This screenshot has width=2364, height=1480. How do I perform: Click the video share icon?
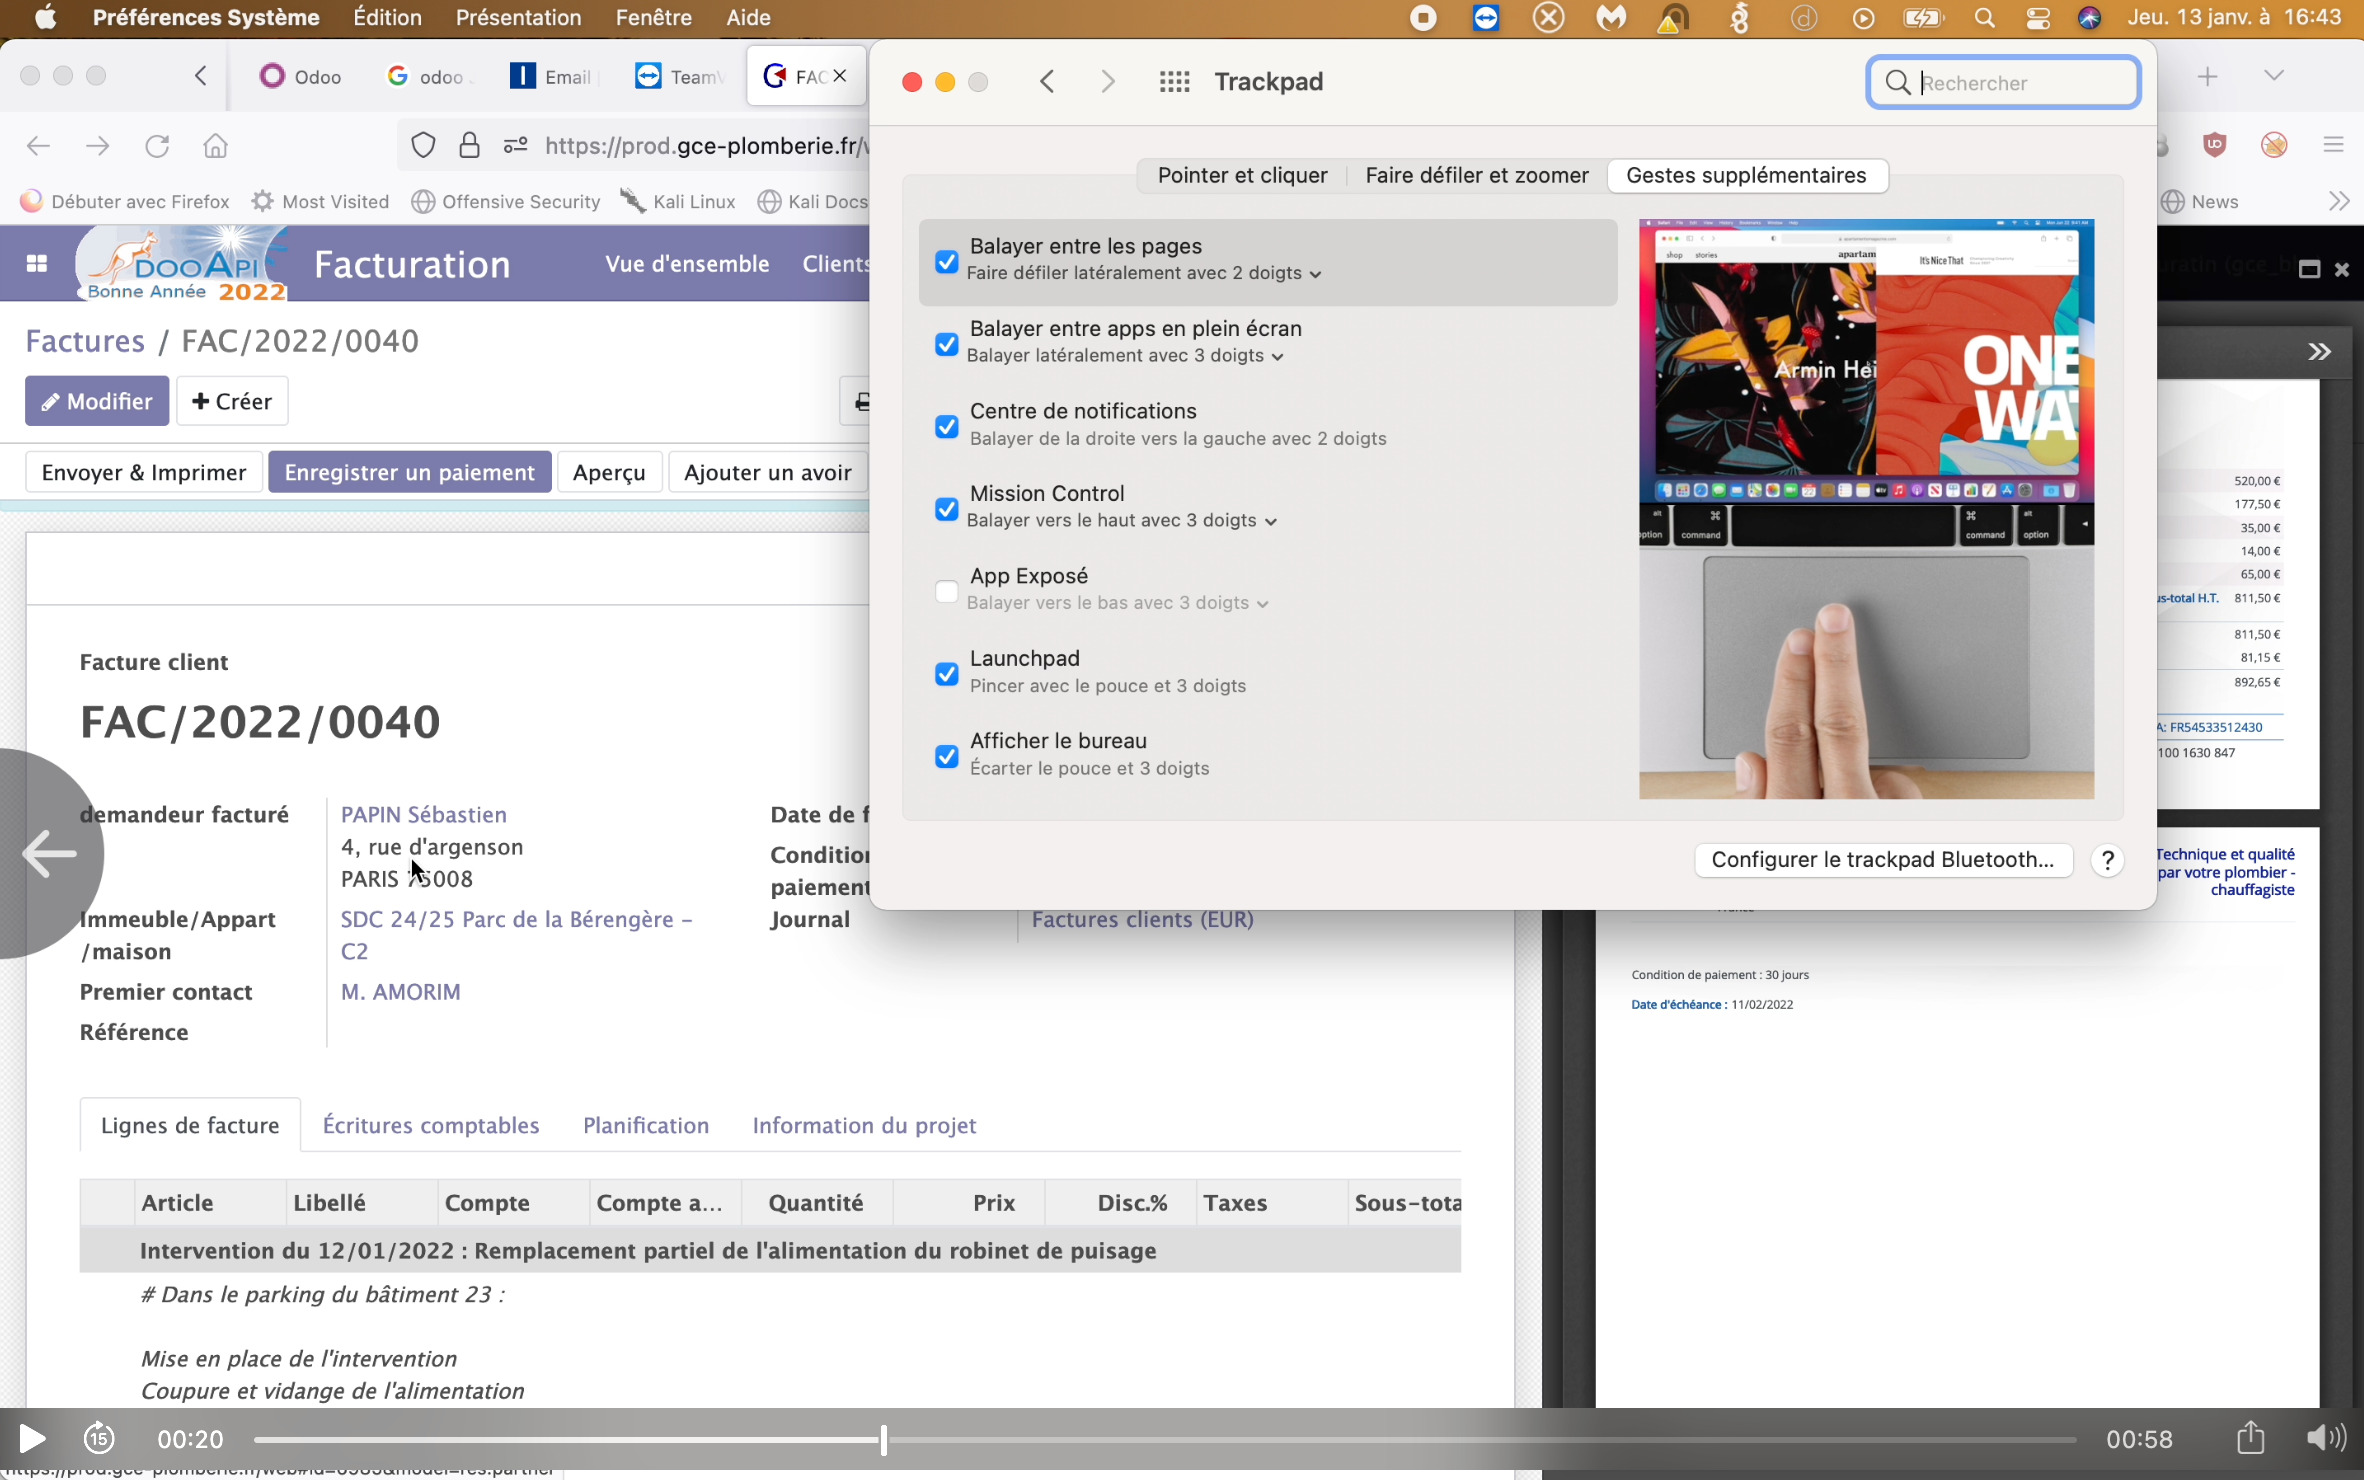point(2250,1438)
